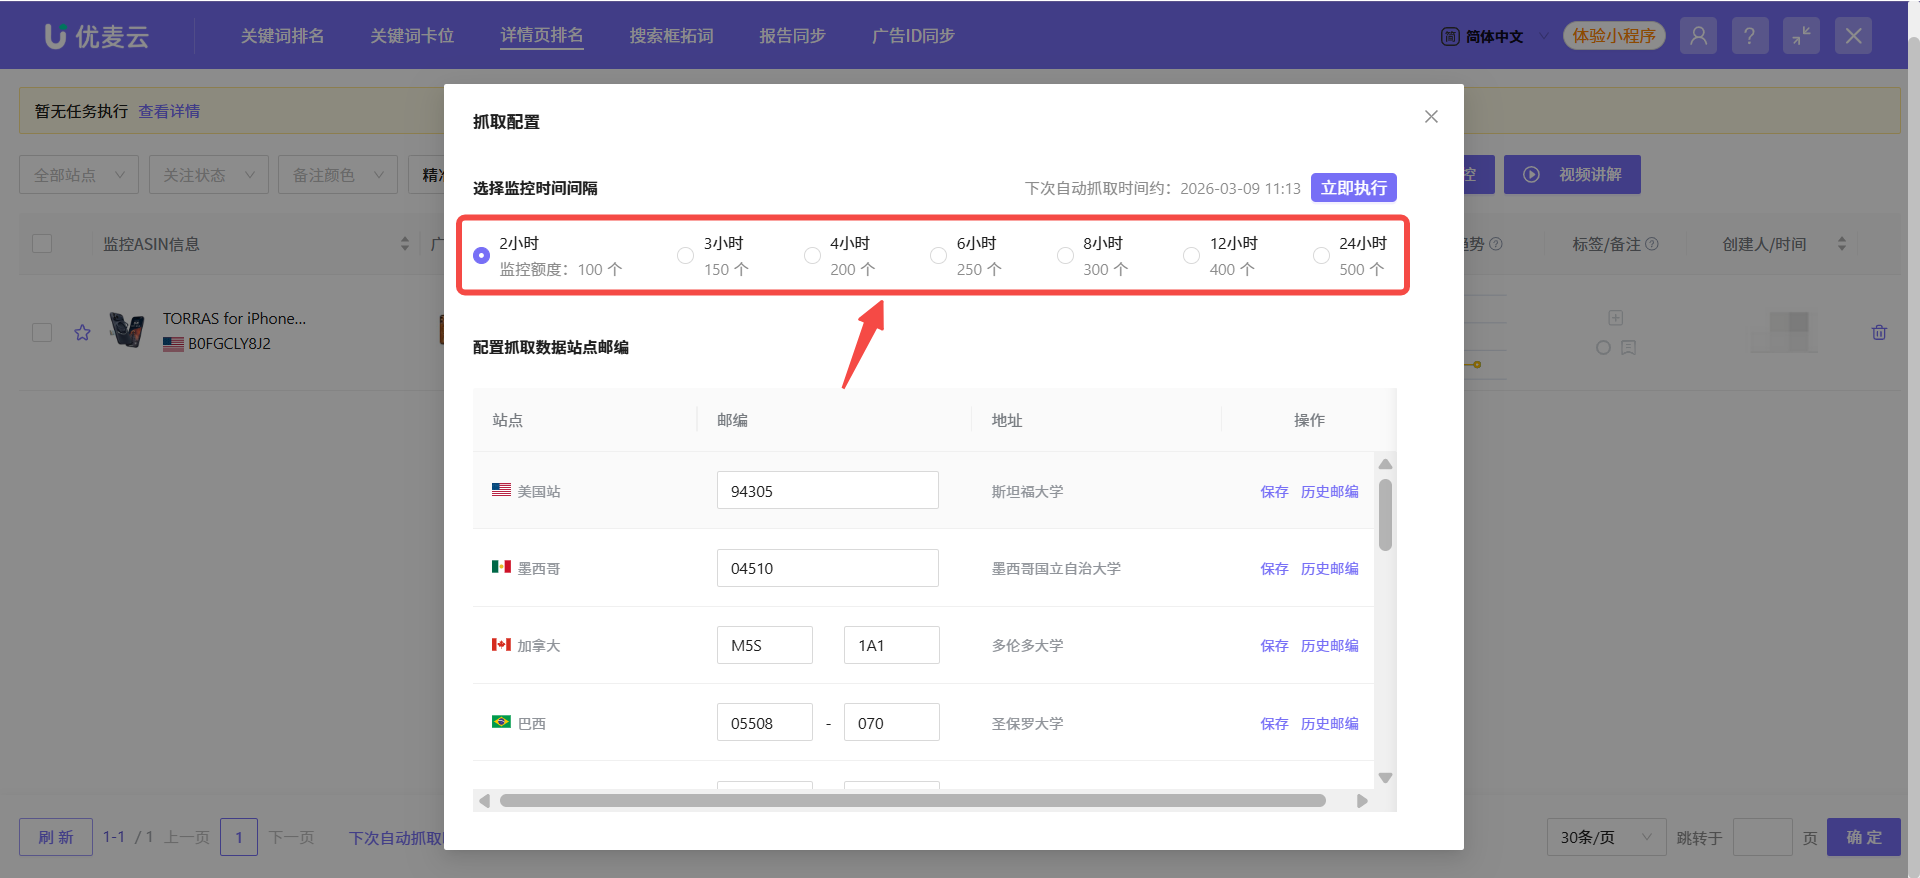Click the play icon in 视频讲解
The width and height of the screenshot is (1920, 878).
click(1531, 174)
